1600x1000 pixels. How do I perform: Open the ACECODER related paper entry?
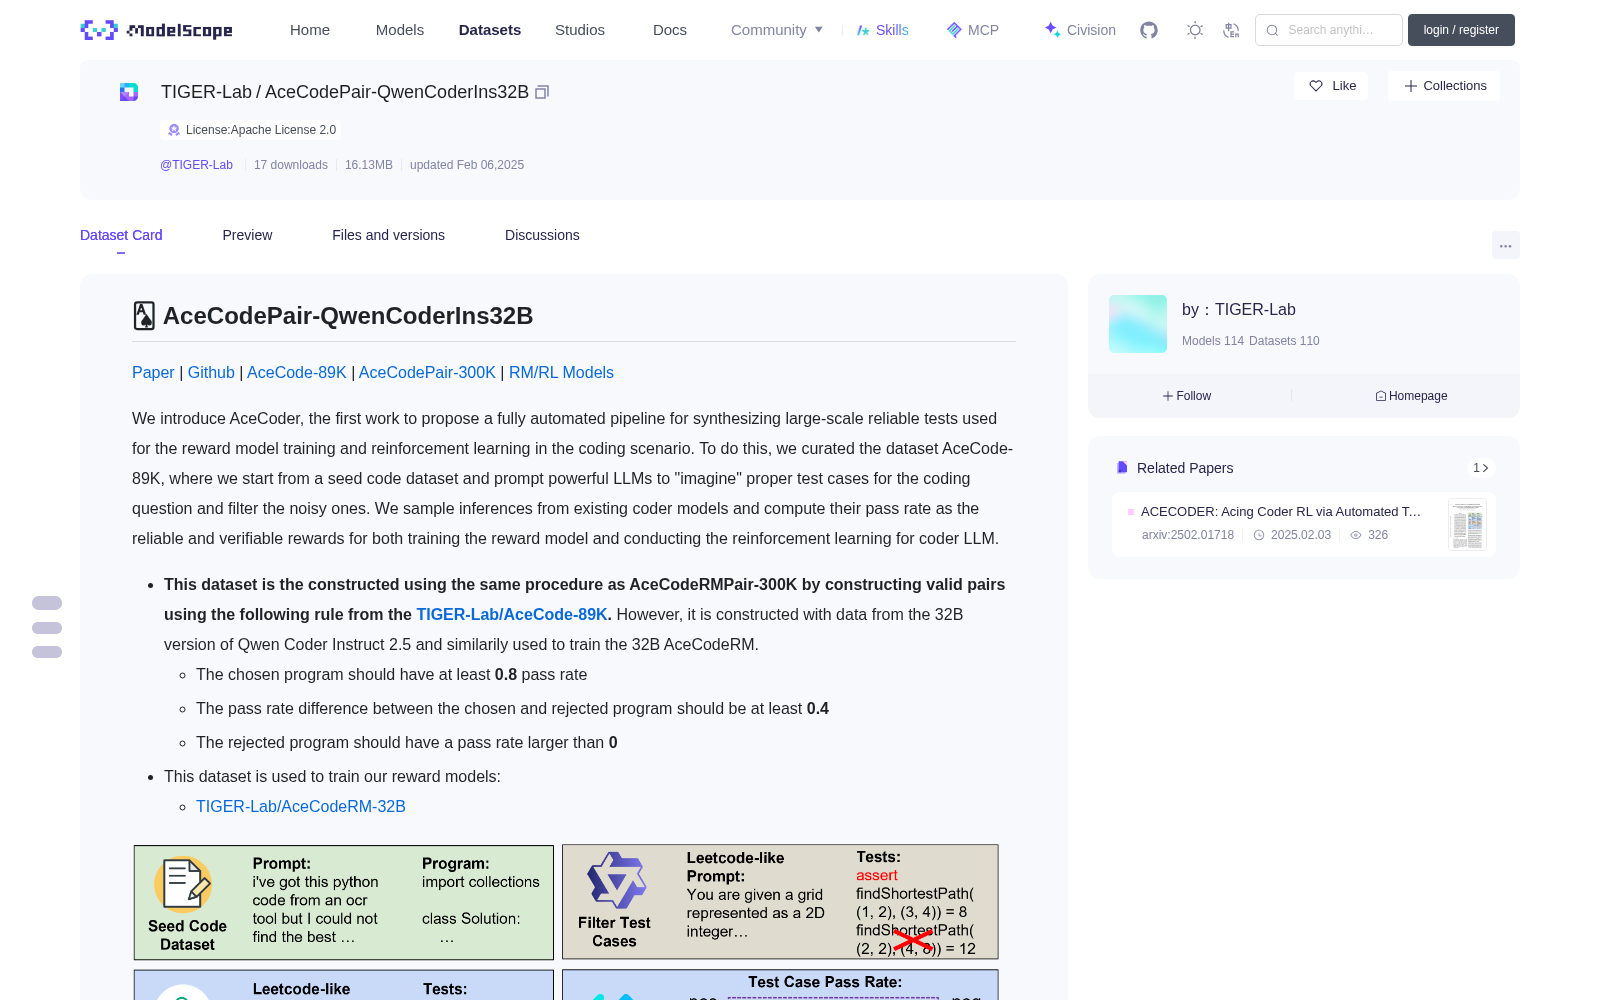pos(1303,524)
